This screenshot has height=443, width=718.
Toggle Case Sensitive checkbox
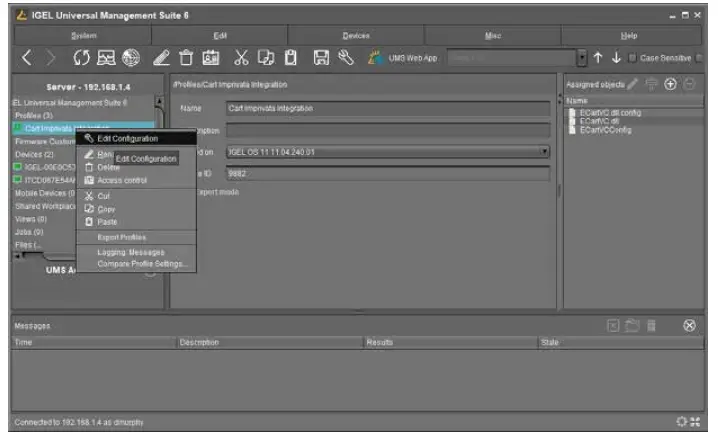(x=632, y=58)
